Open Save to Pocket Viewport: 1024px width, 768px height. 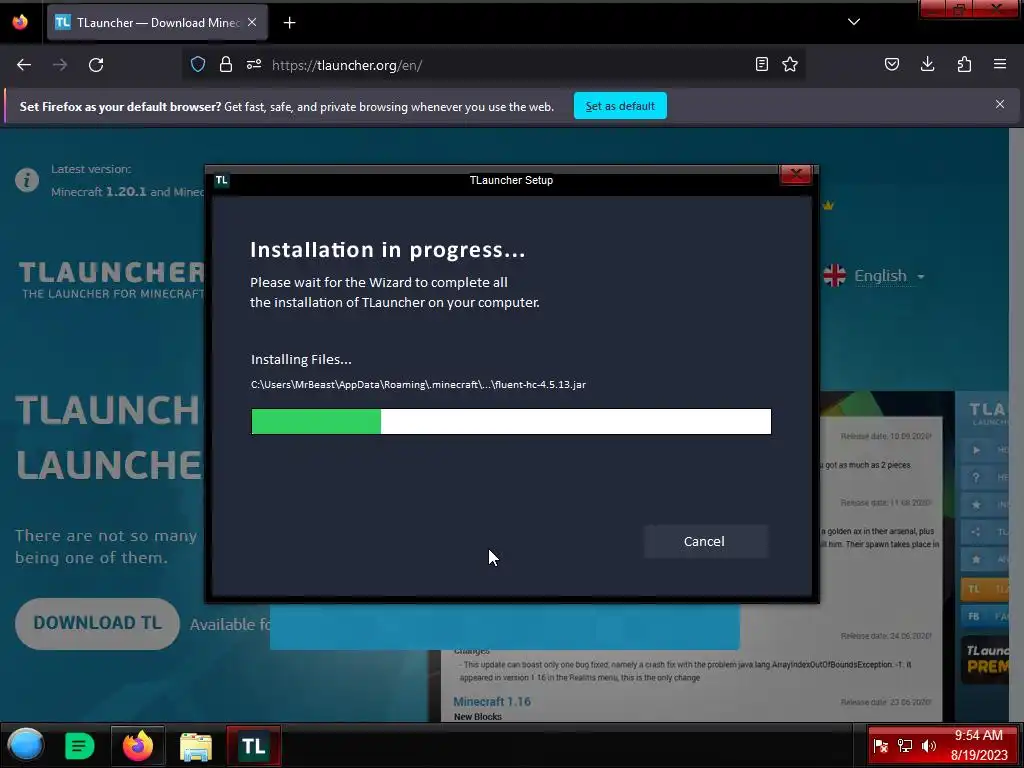[891, 64]
